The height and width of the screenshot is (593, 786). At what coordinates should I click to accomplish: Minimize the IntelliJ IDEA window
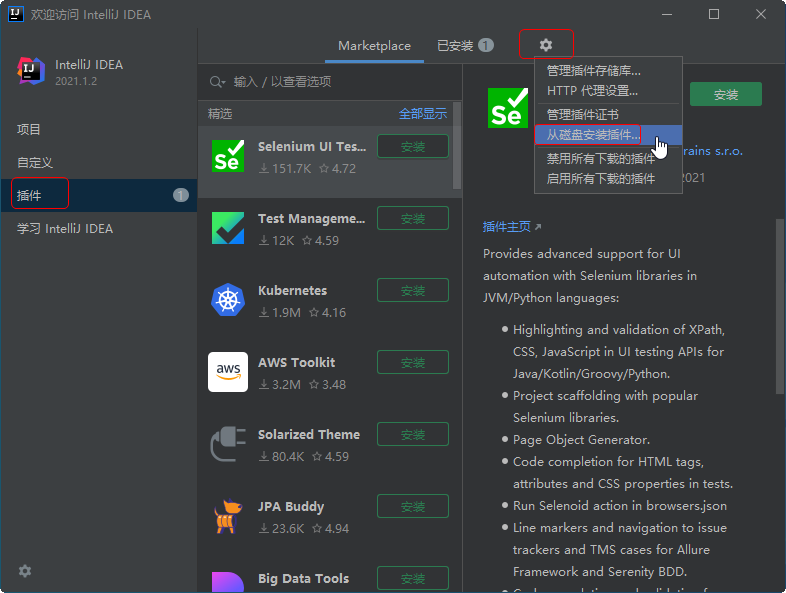click(667, 14)
